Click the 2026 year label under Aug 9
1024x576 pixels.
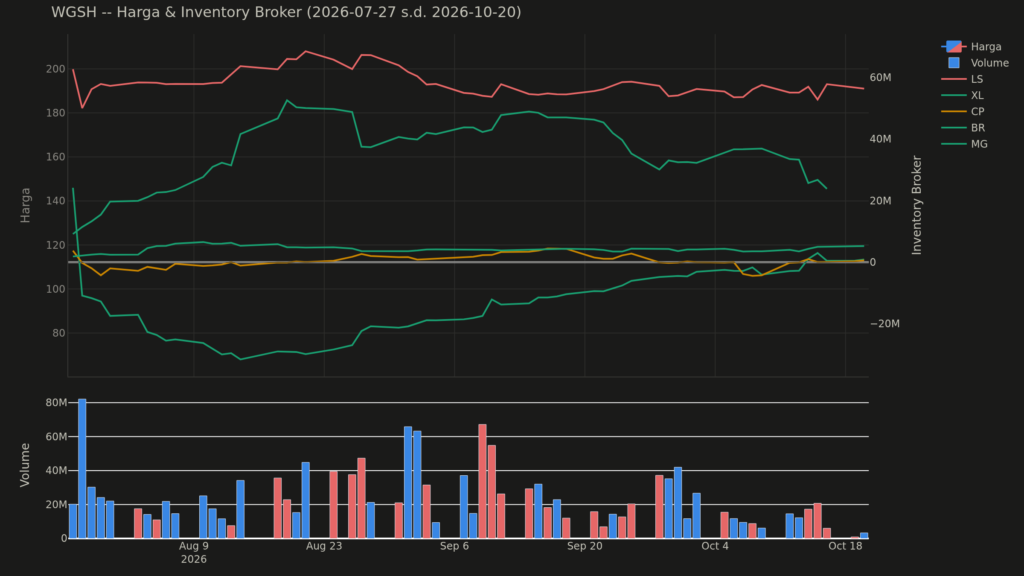[194, 560]
